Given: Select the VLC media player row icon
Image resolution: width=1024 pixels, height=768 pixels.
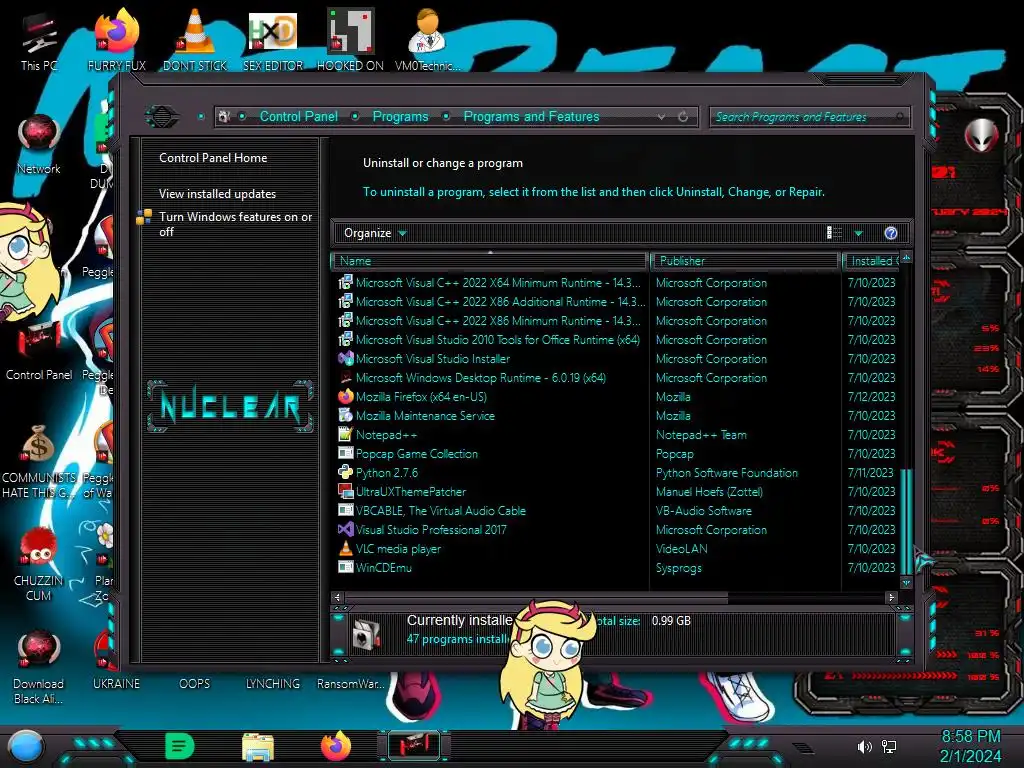Looking at the screenshot, I should coord(345,549).
